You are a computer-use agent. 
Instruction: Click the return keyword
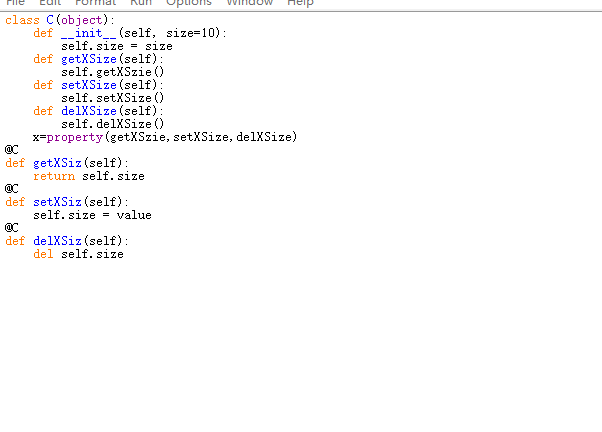54,176
